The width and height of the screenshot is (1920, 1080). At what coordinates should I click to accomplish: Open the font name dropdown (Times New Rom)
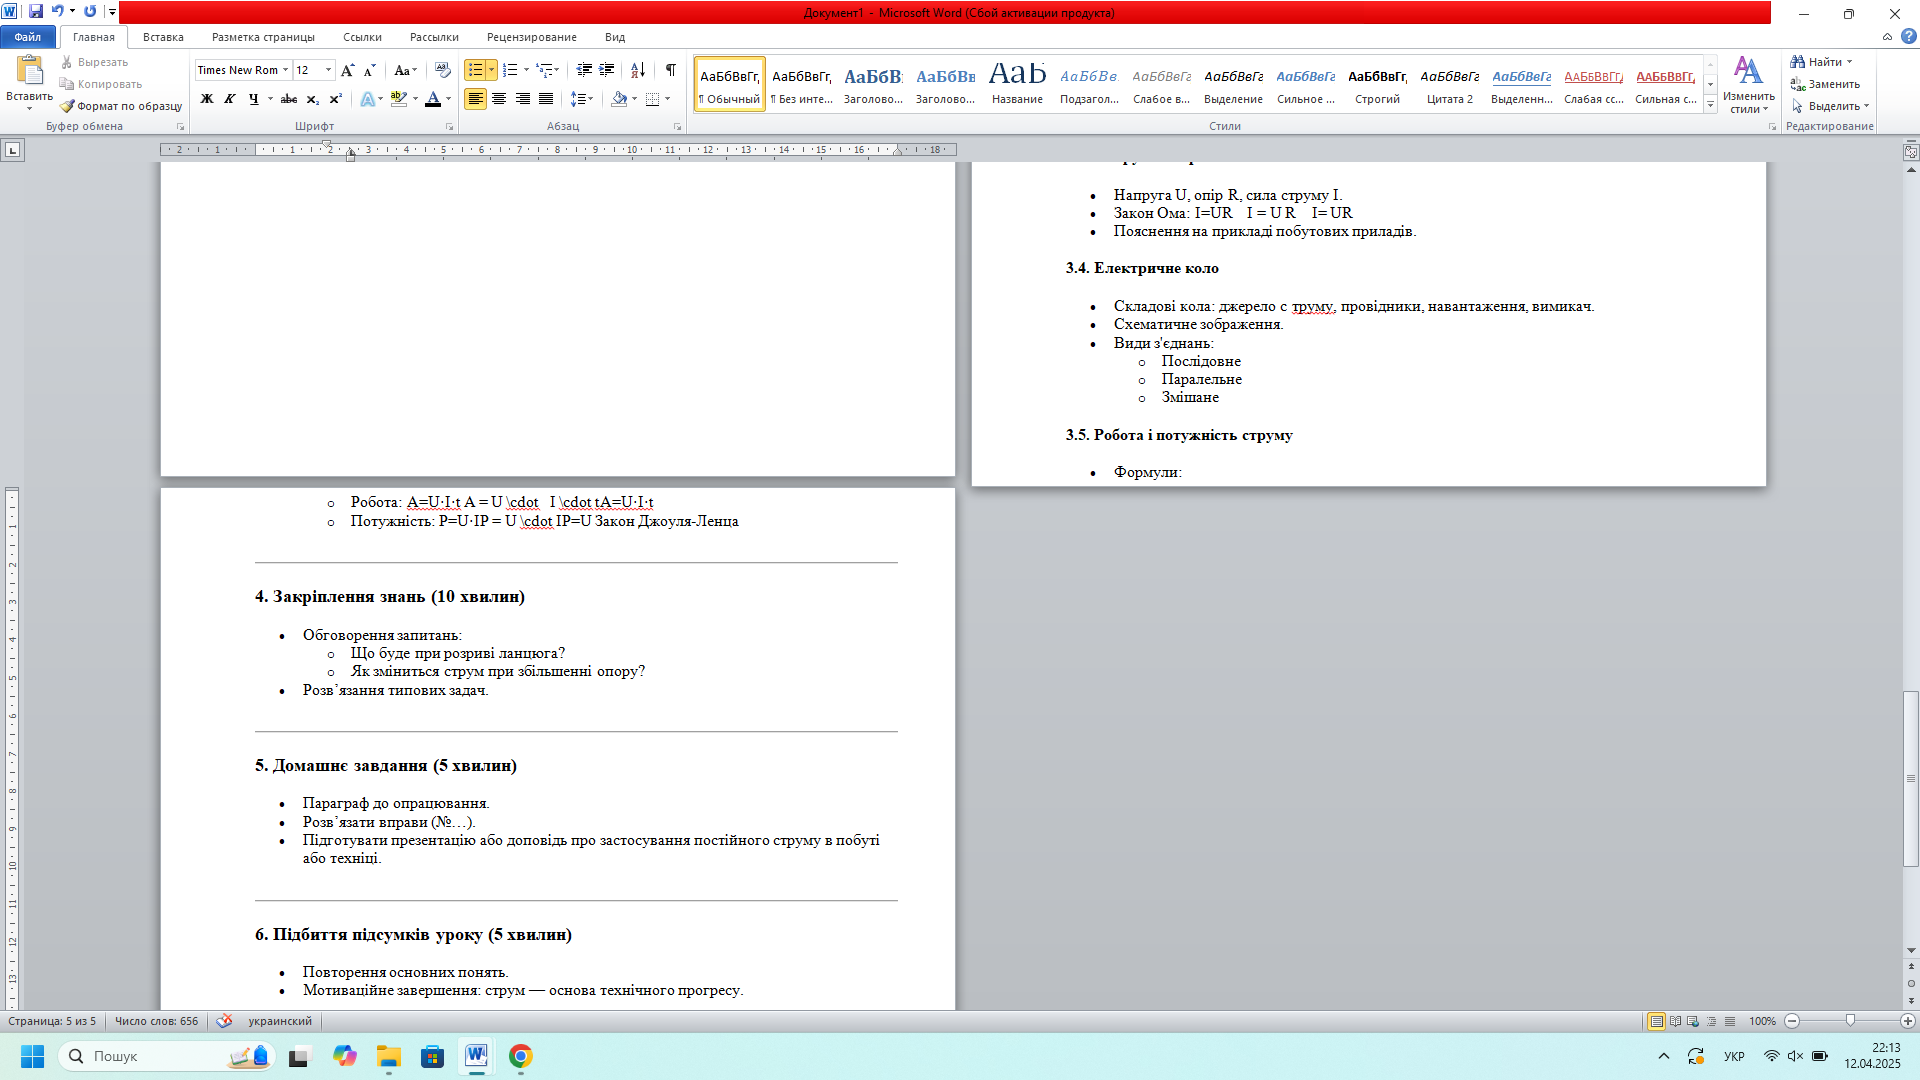(285, 70)
